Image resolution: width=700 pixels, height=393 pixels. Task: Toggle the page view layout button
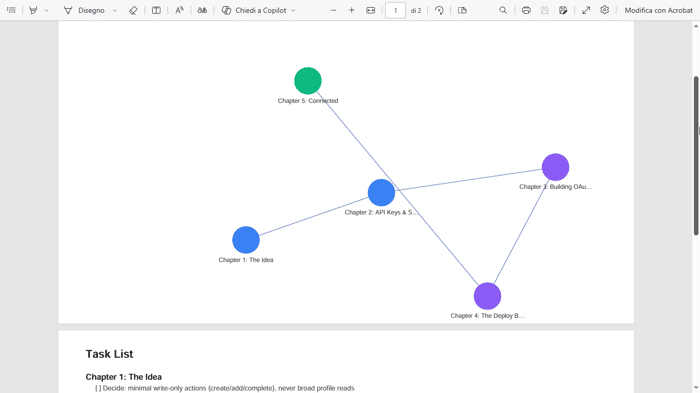[x=462, y=10]
